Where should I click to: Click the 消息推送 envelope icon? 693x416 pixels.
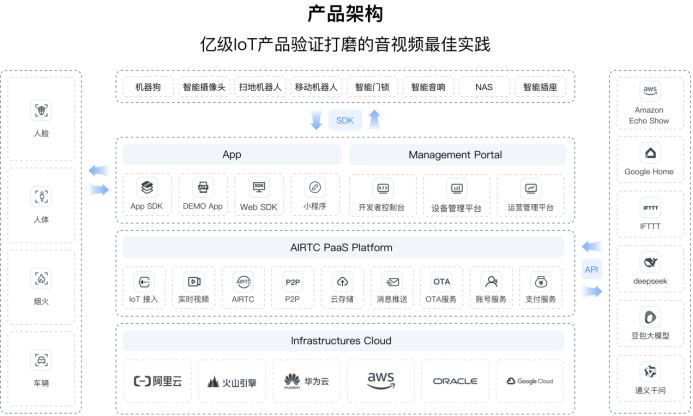[393, 282]
